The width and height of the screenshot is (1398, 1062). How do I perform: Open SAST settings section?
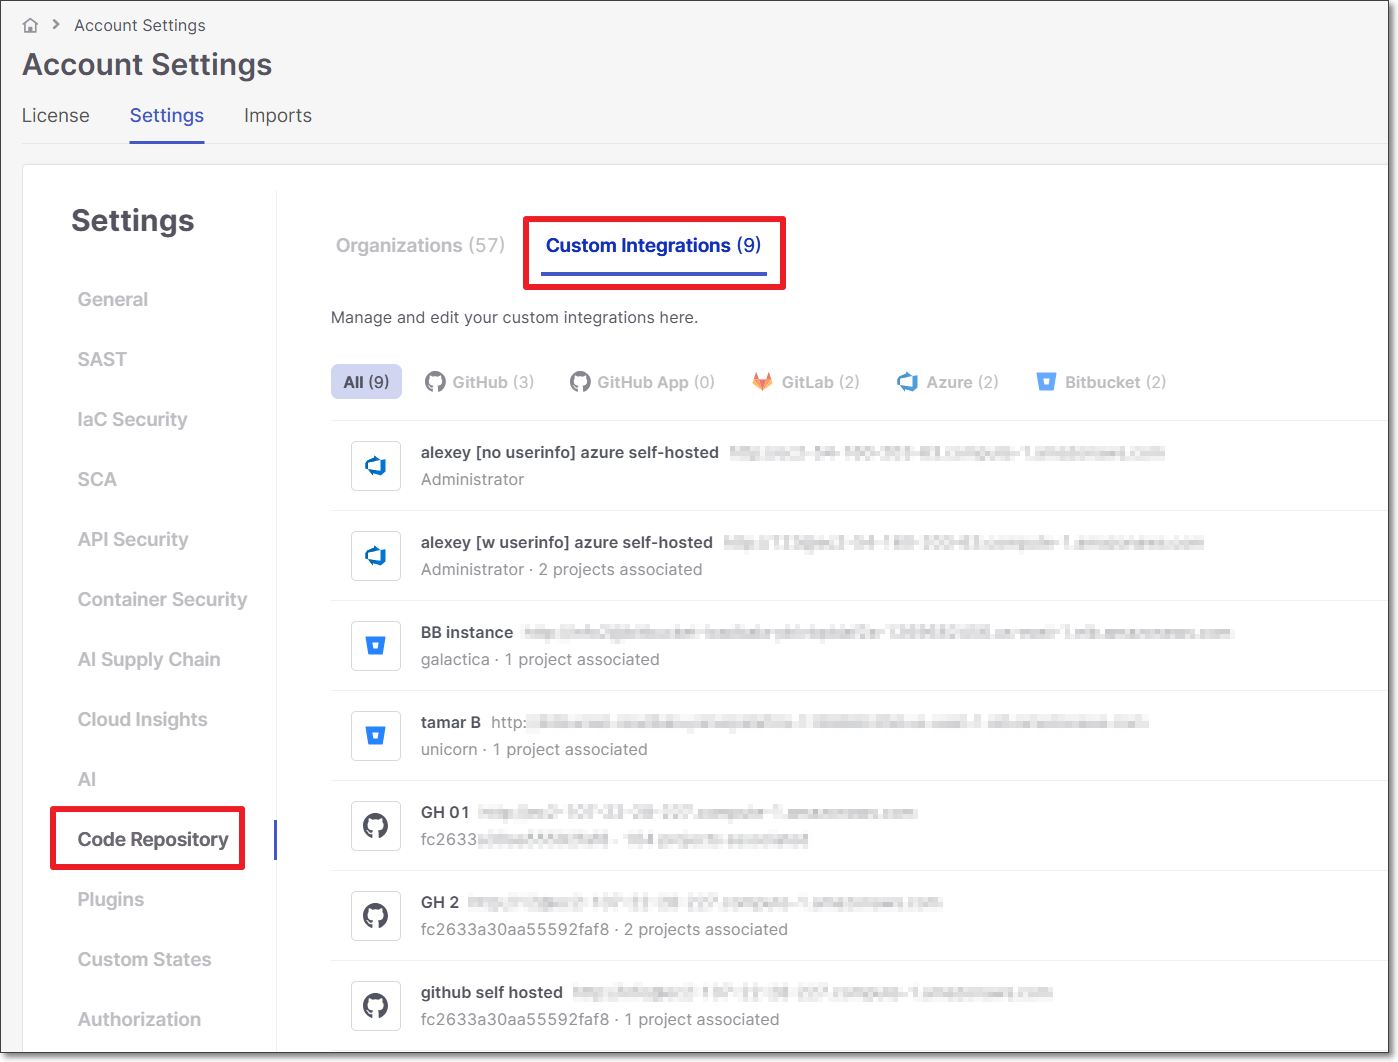click(x=102, y=360)
